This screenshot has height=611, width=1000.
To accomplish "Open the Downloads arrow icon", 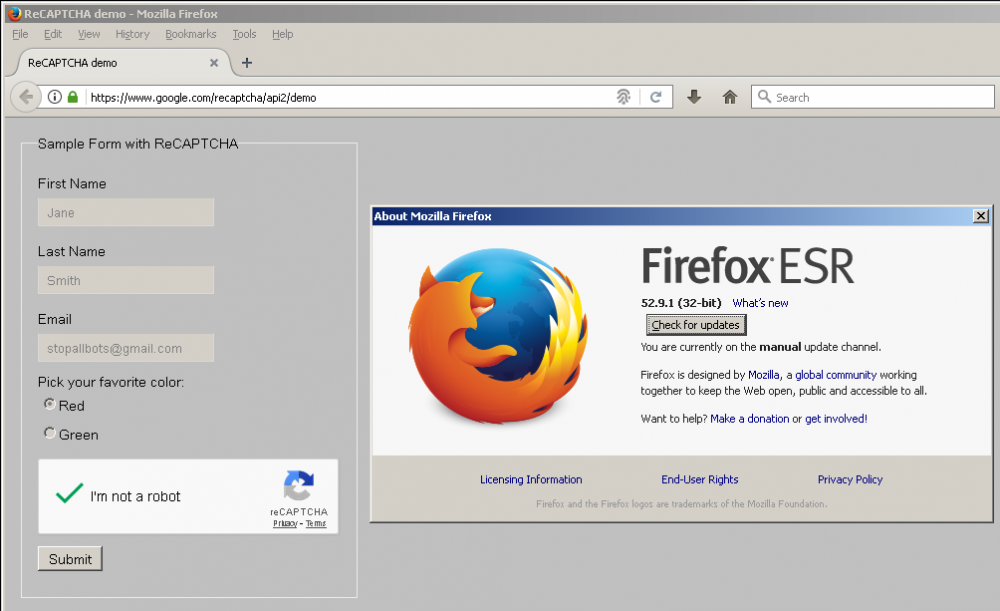I will pyautogui.click(x=694, y=97).
